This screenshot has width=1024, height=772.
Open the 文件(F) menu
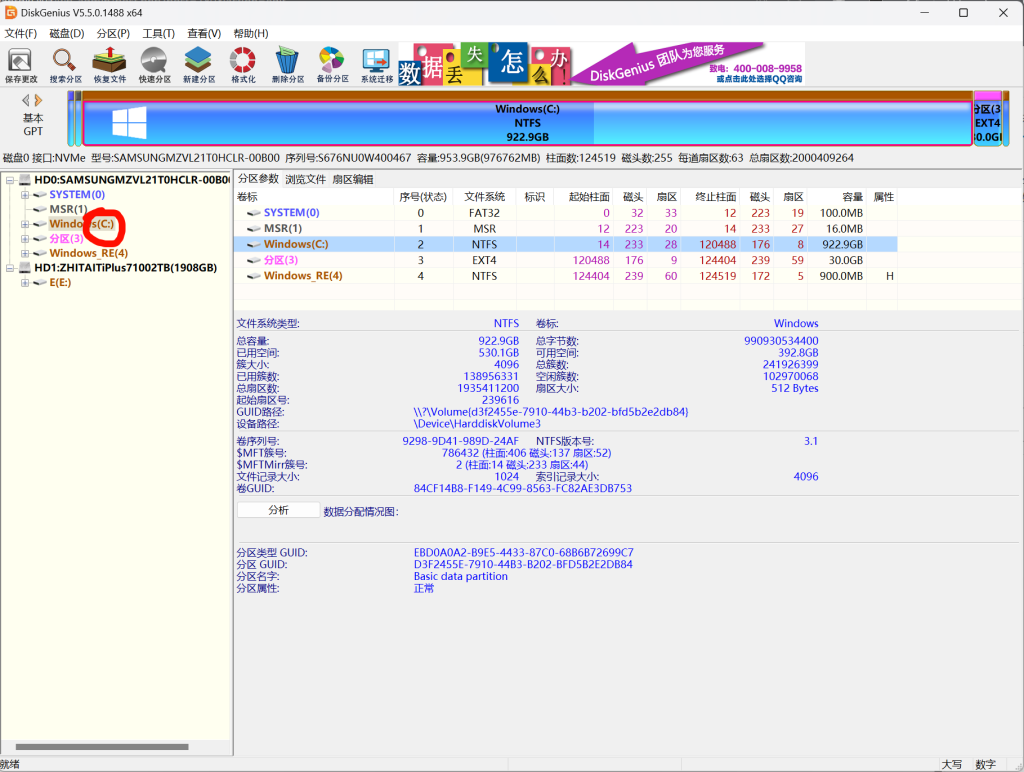tap(21, 33)
